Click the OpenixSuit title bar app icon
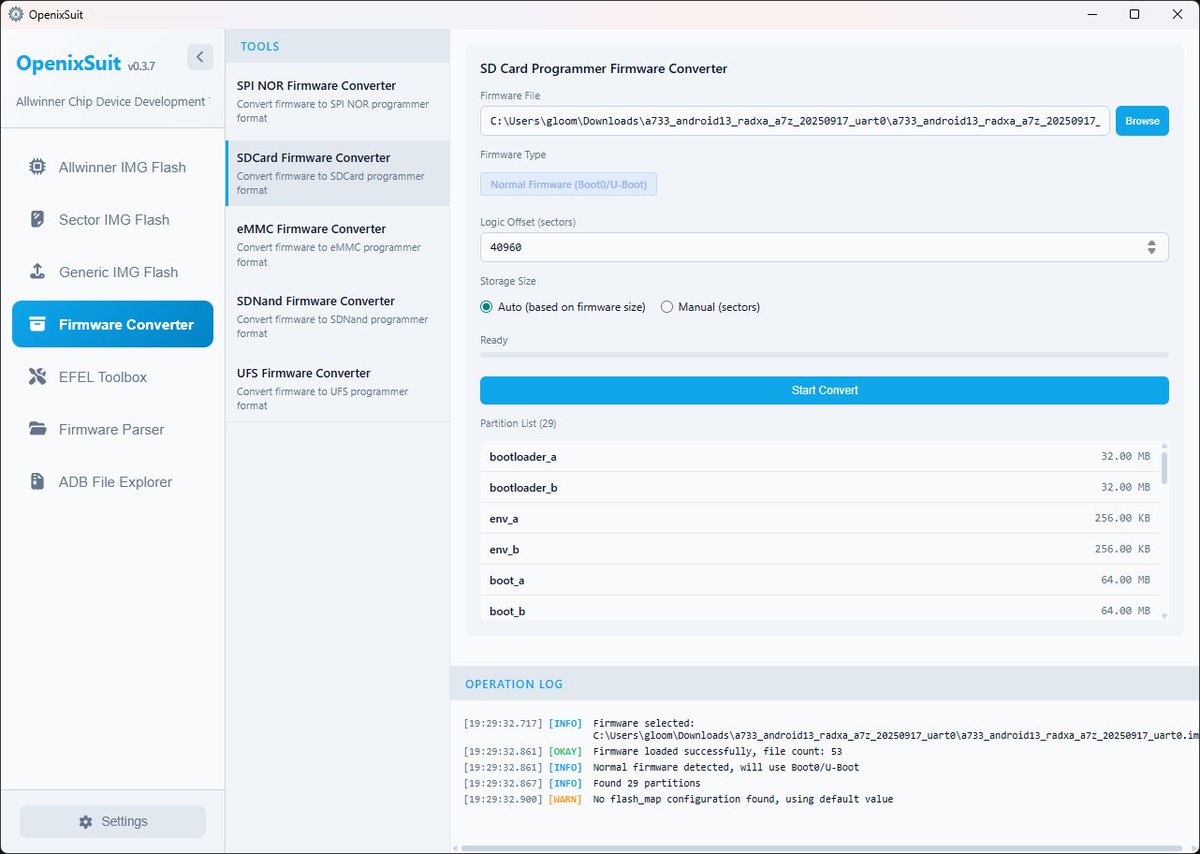The height and width of the screenshot is (854, 1200). tap(15, 14)
